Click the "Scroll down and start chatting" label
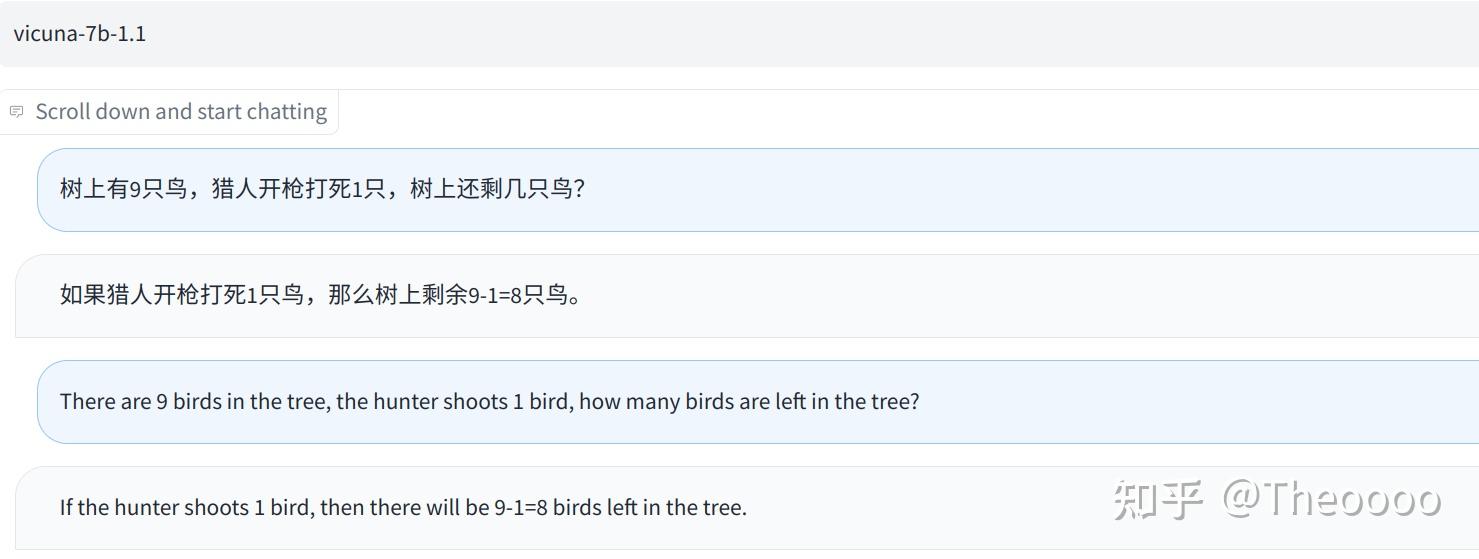 coord(181,111)
